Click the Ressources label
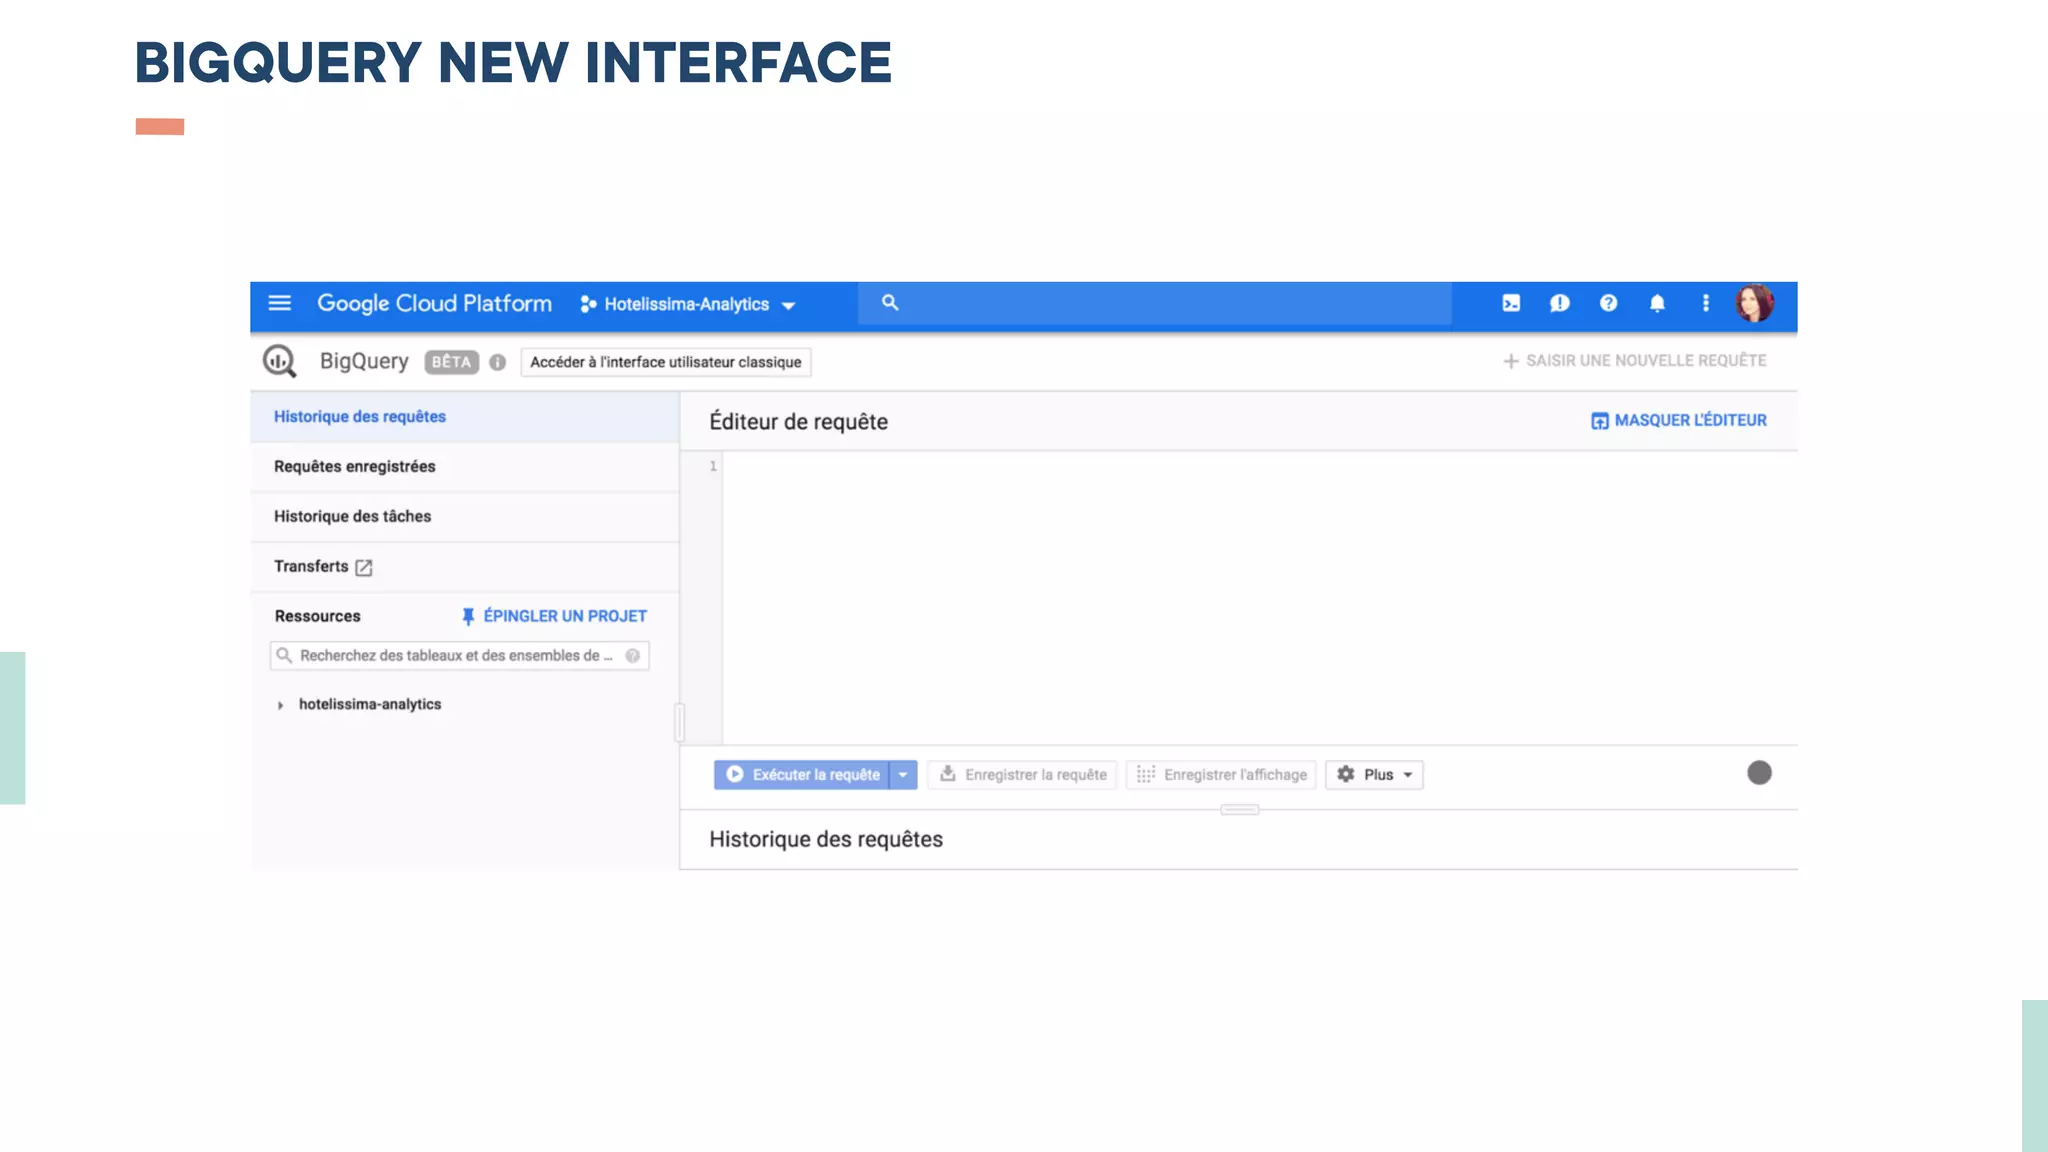 pos(317,616)
